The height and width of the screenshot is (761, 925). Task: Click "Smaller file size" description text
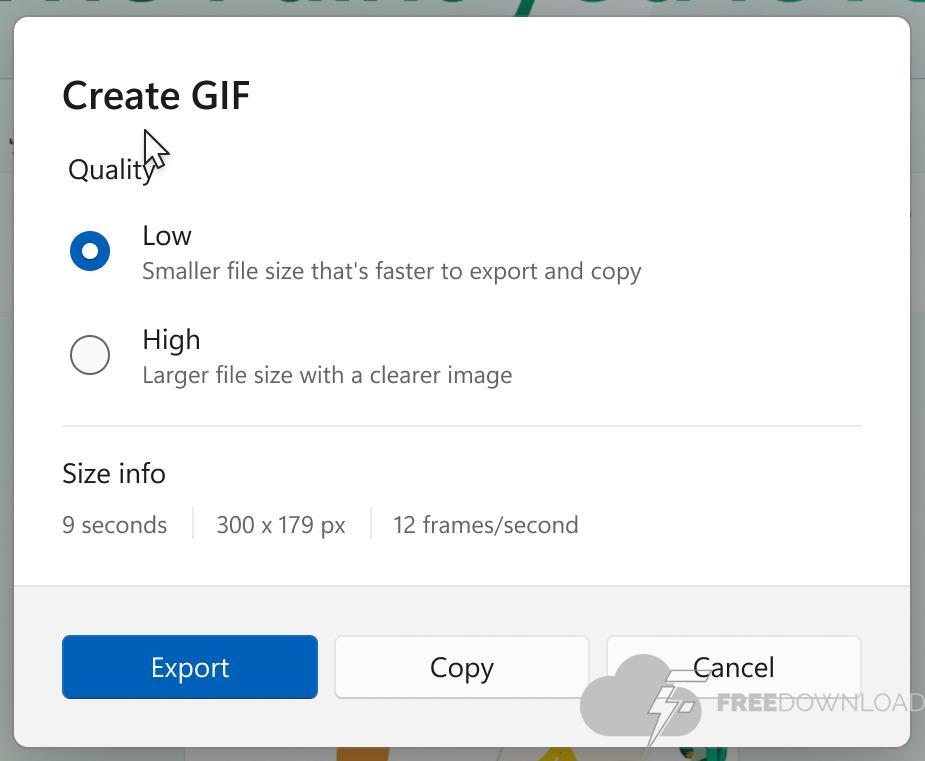coord(391,272)
